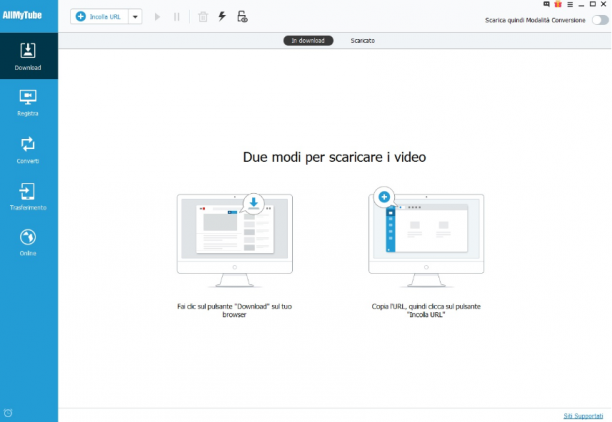Click the trash delete icon
This screenshot has width=612, height=422.
pos(203,17)
